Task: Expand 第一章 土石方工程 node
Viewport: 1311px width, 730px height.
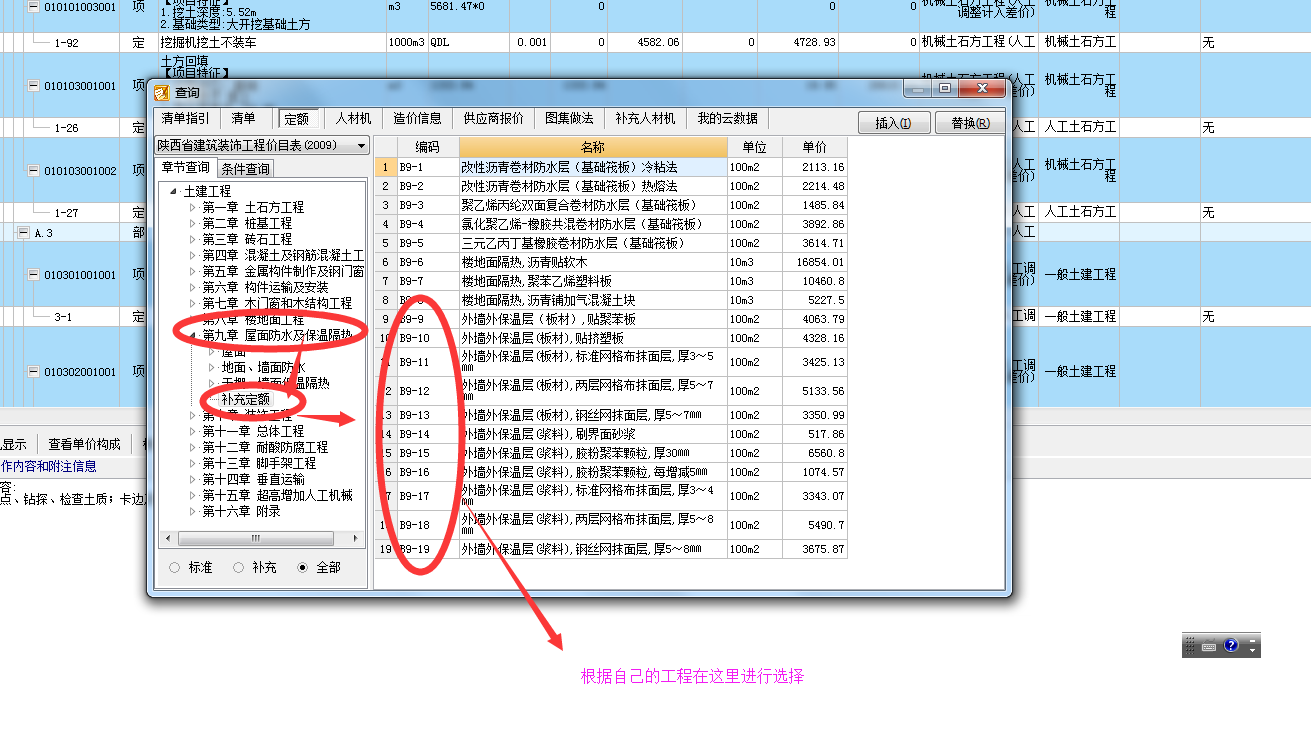Action: [194, 207]
